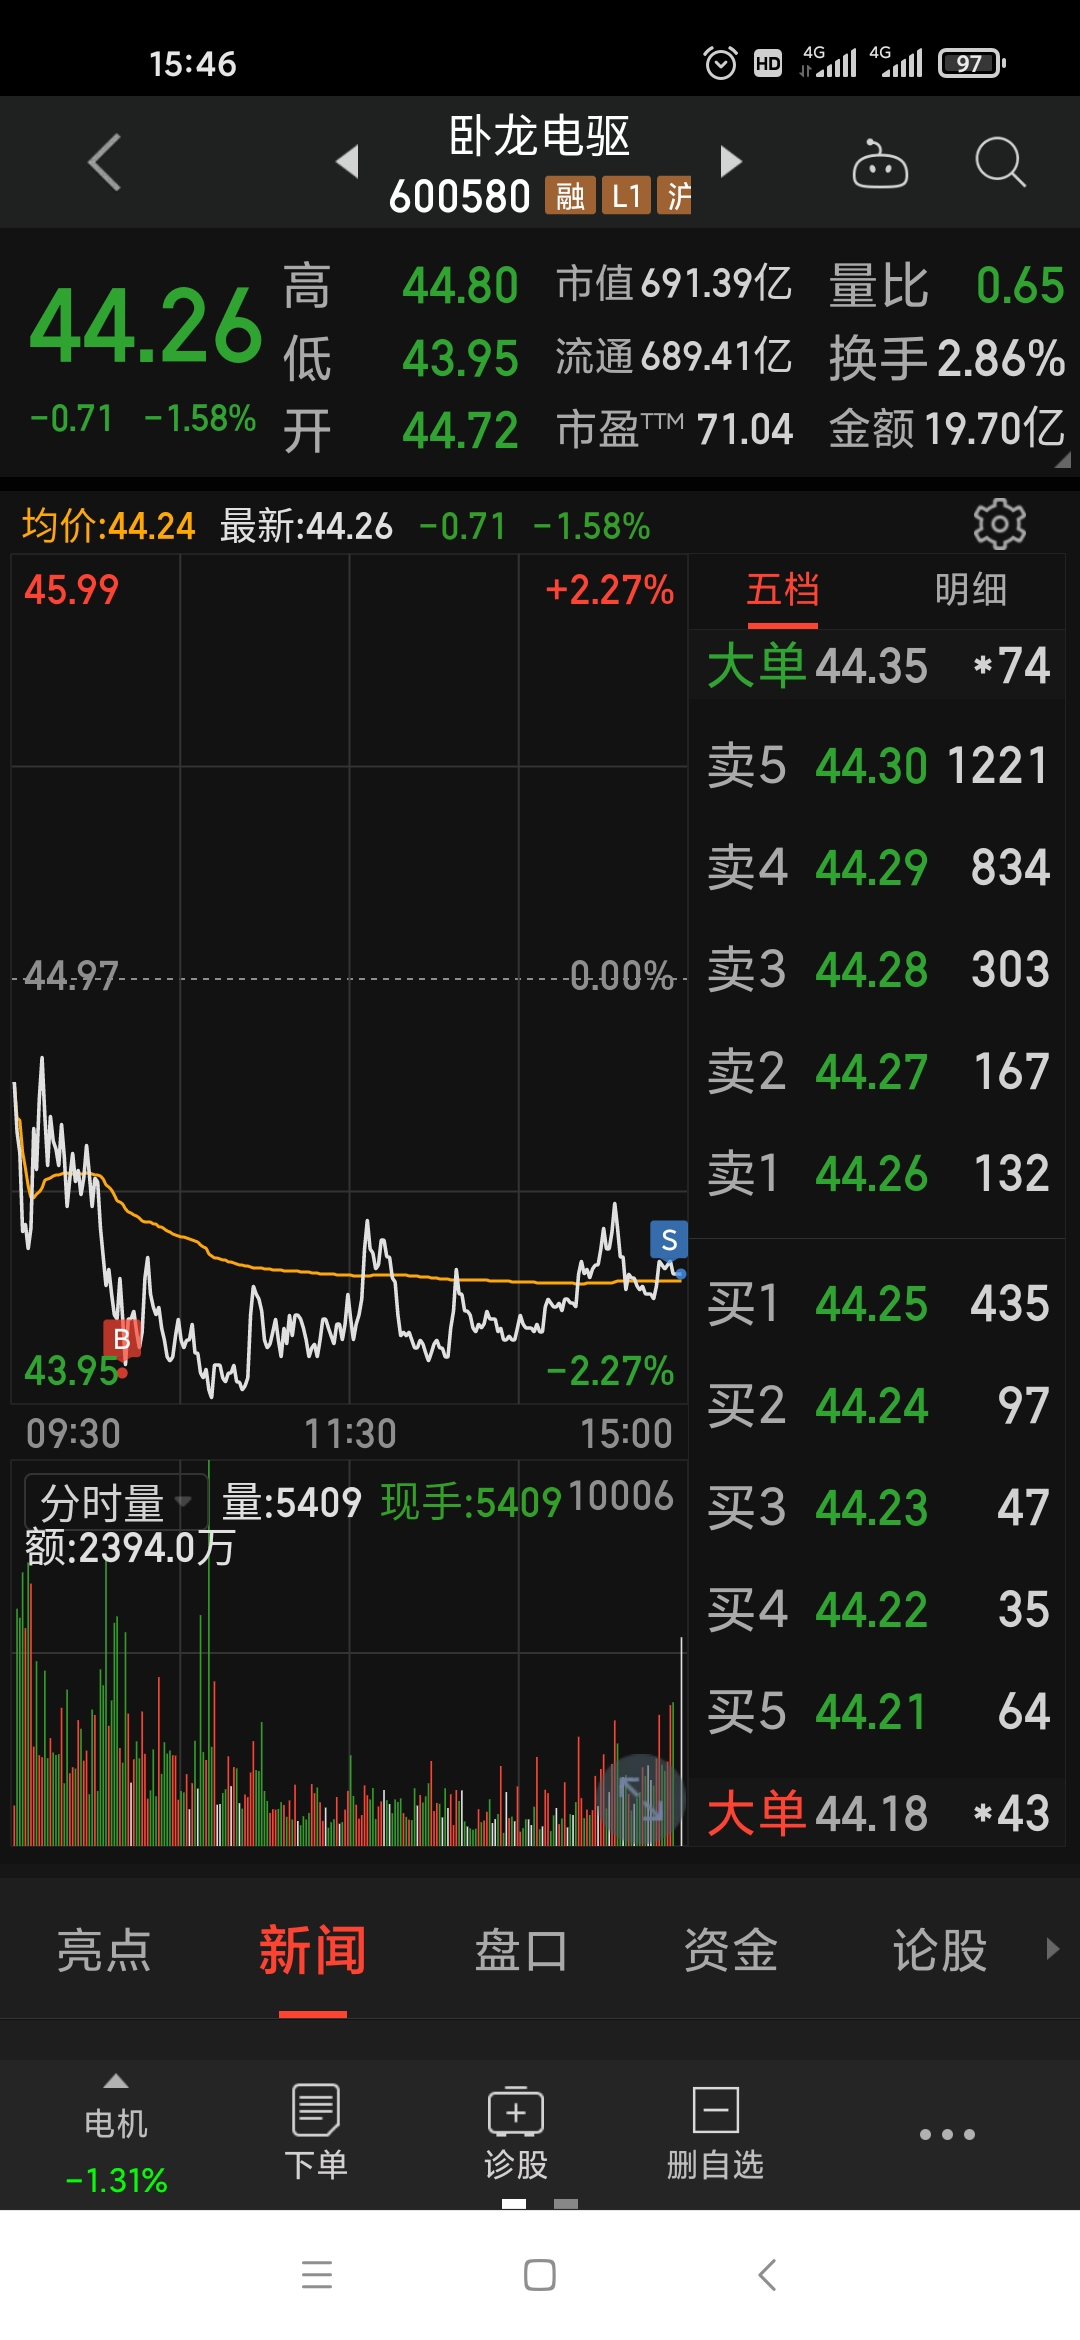Tap the 流通 689.41亿 value
Image resolution: width=1080 pixels, height=2340 pixels.
tap(674, 356)
